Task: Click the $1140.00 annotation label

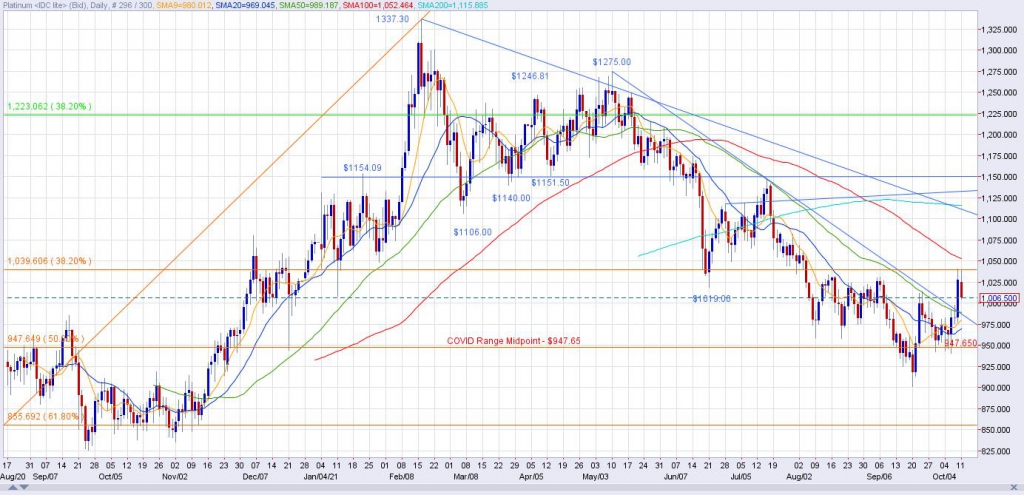Action: point(511,198)
